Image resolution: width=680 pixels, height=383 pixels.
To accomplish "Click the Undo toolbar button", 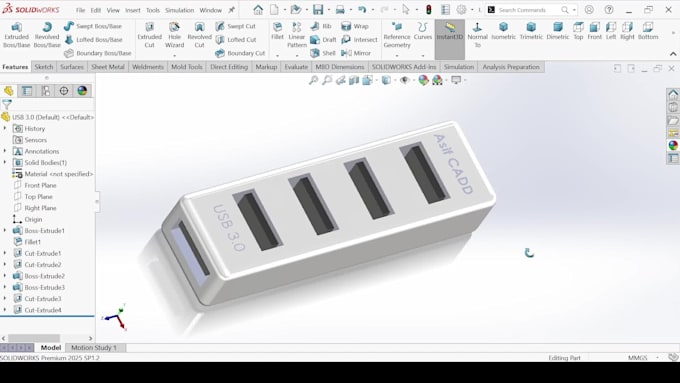I will 362,10.
